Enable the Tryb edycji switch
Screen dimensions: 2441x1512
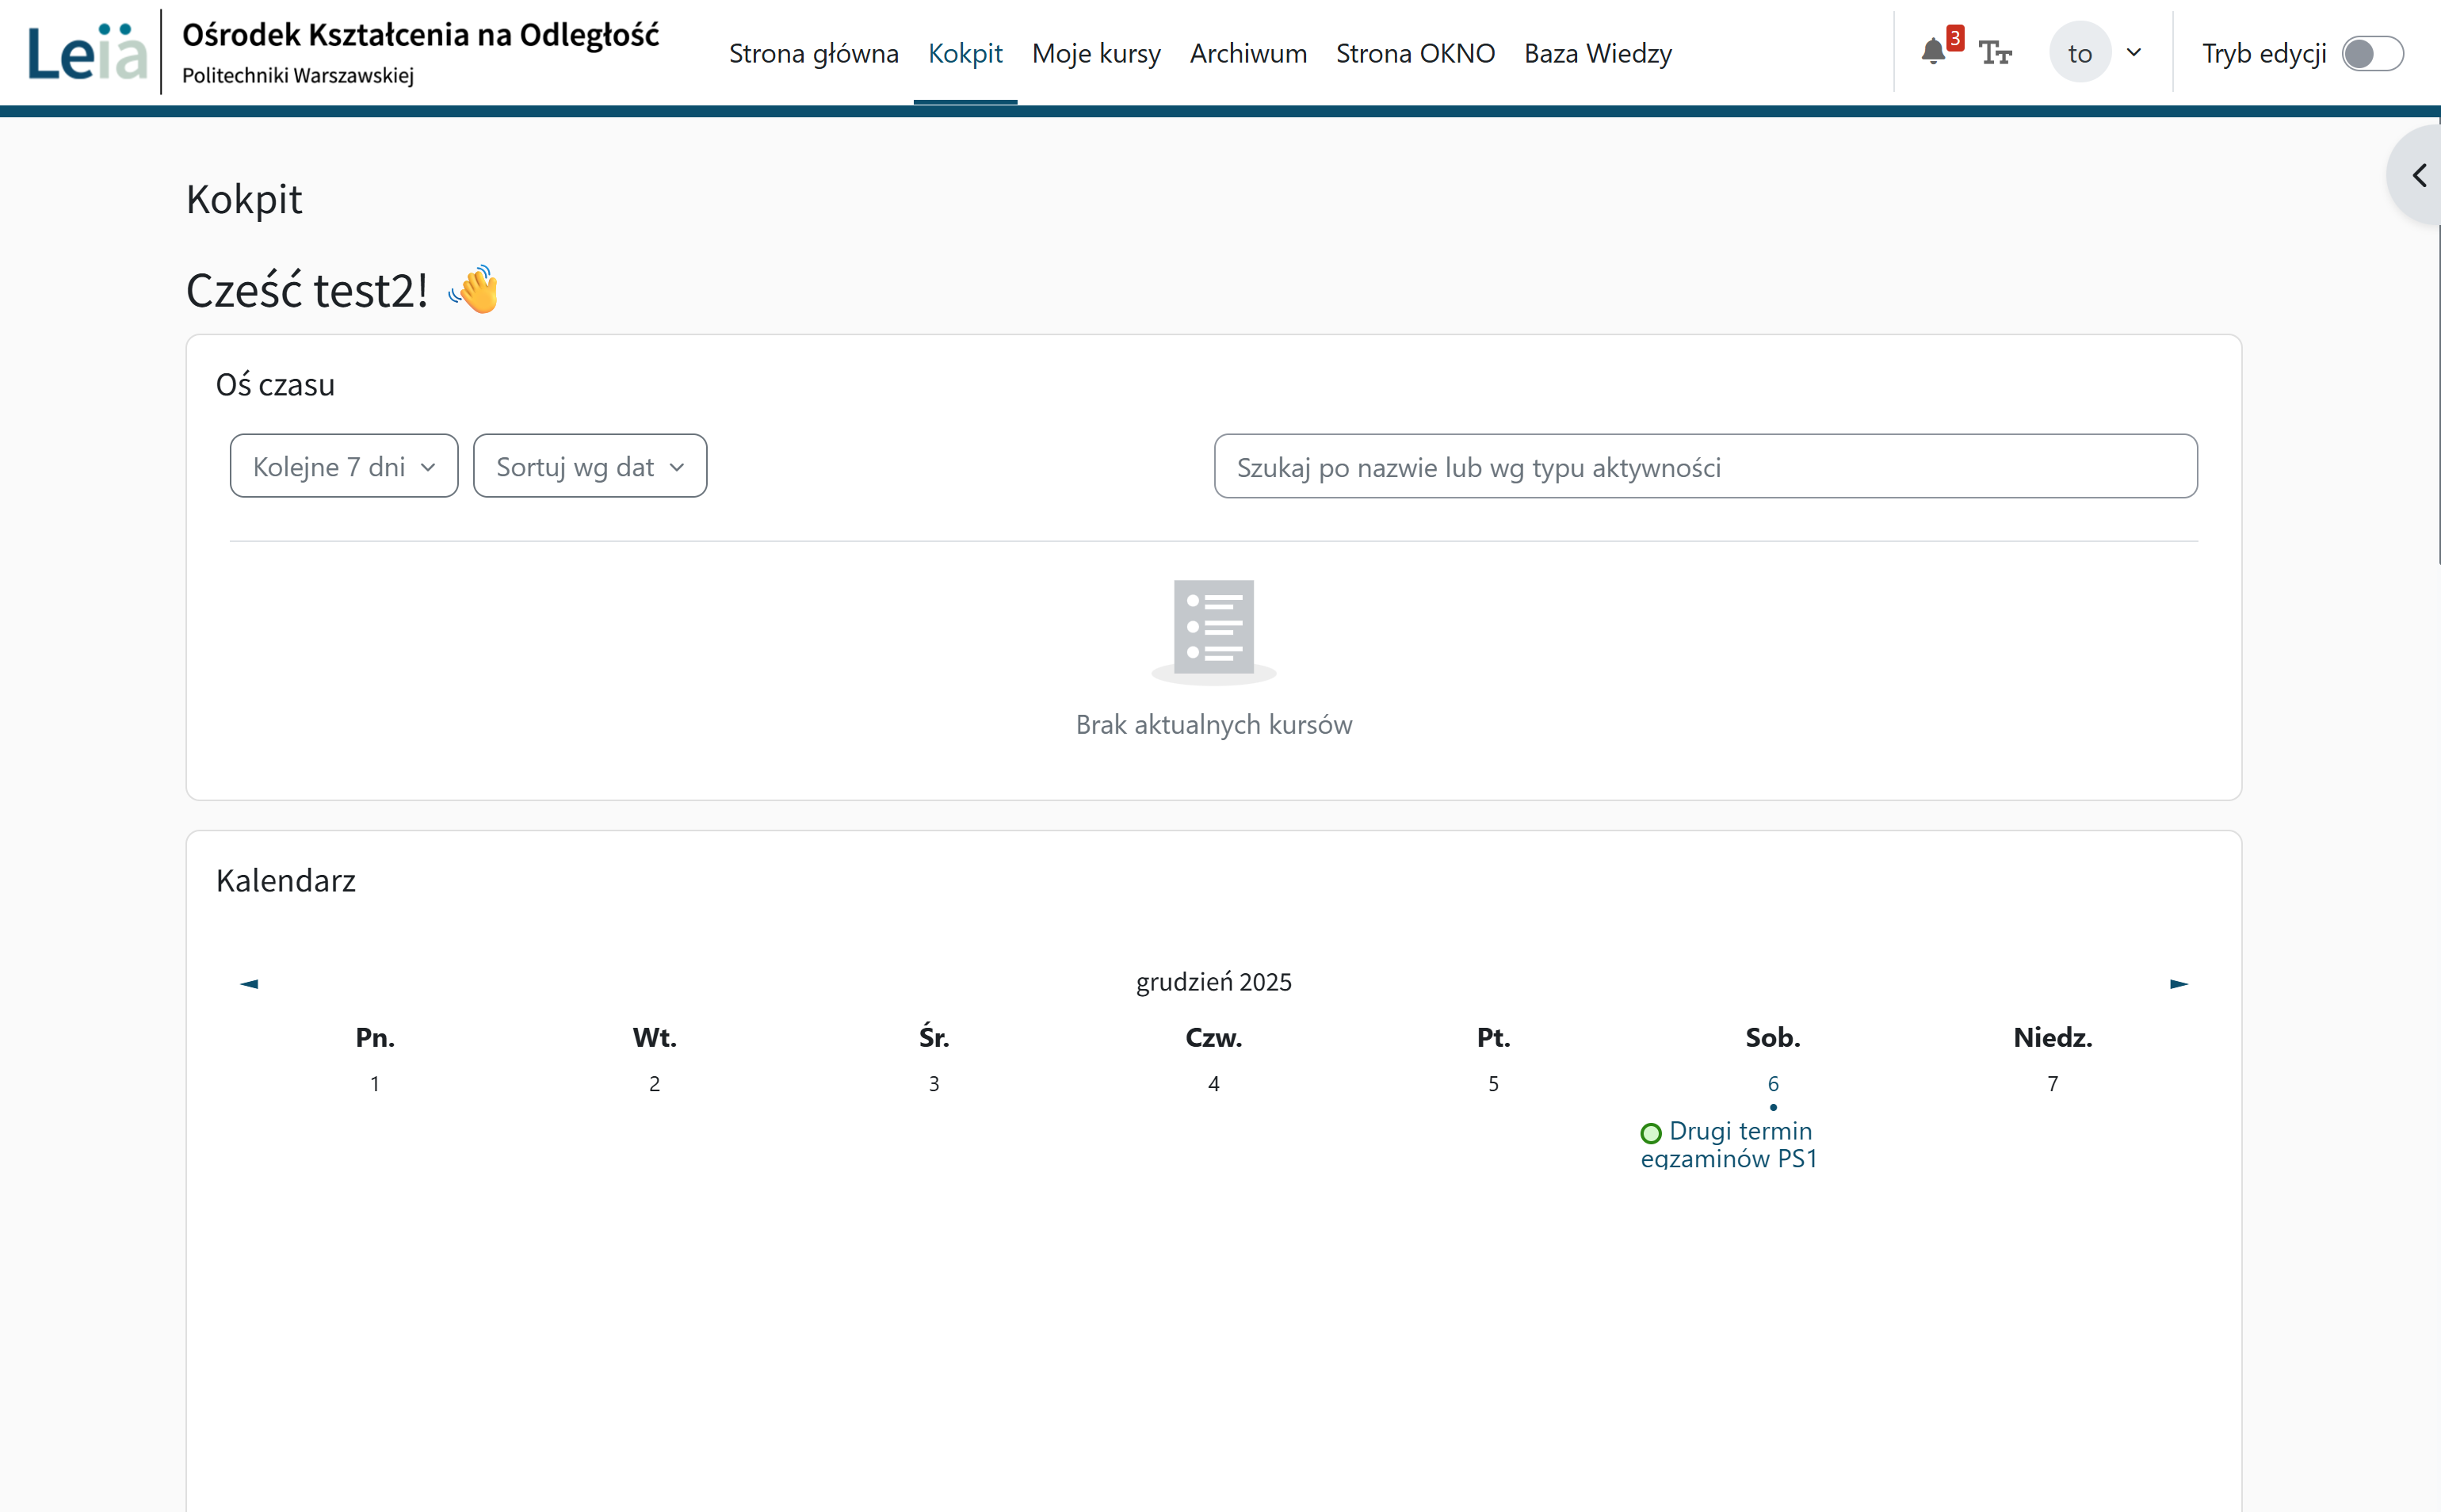[x=2372, y=53]
